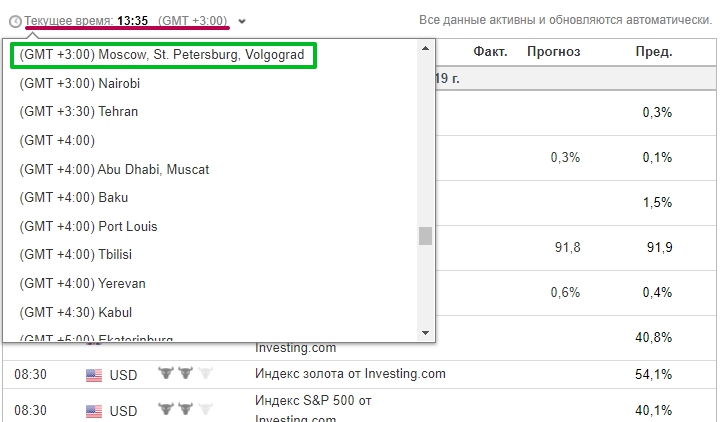Image resolution: width=720 pixels, height=422 pixels.
Task: Click the timezone list scroll-up arrow
Action: tap(425, 48)
